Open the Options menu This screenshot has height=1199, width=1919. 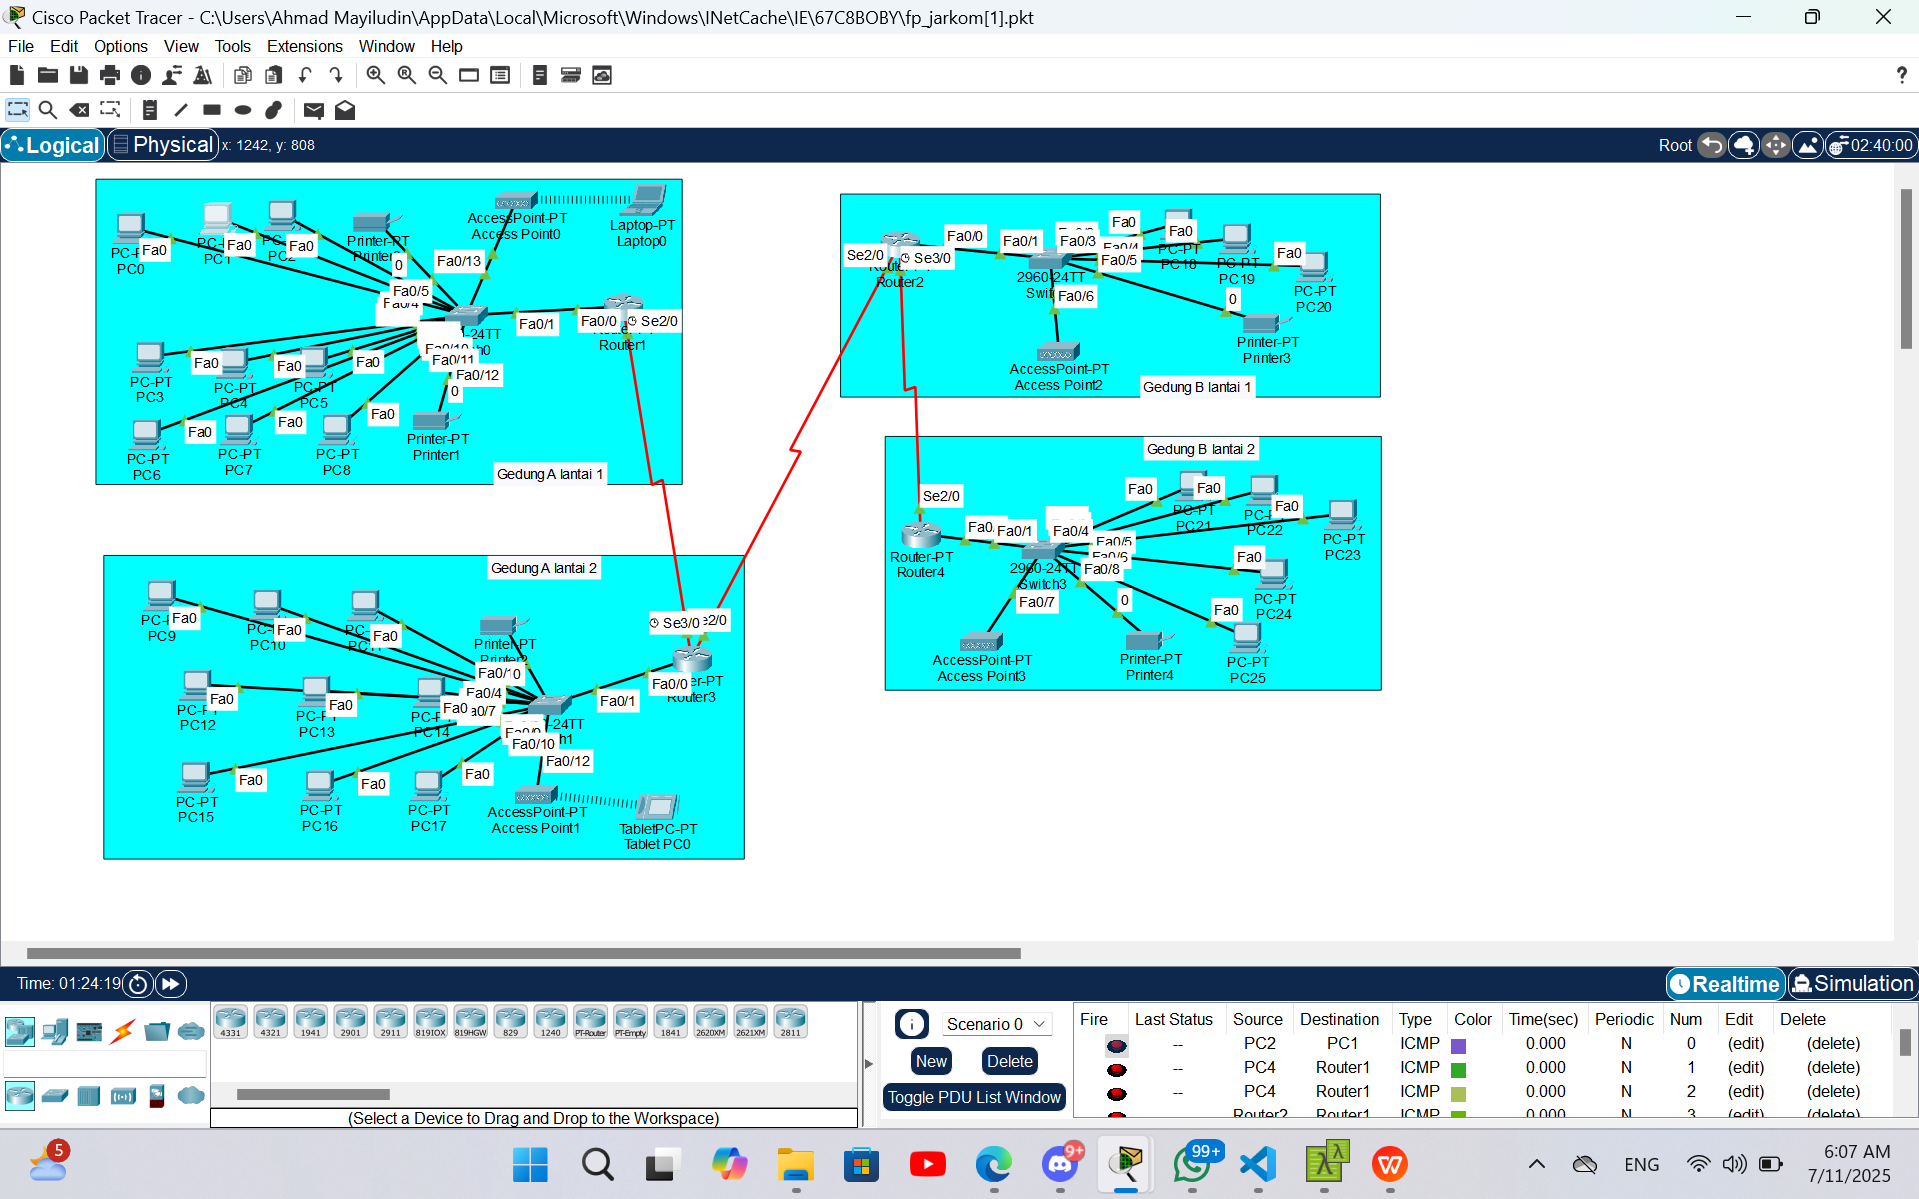[x=120, y=46]
